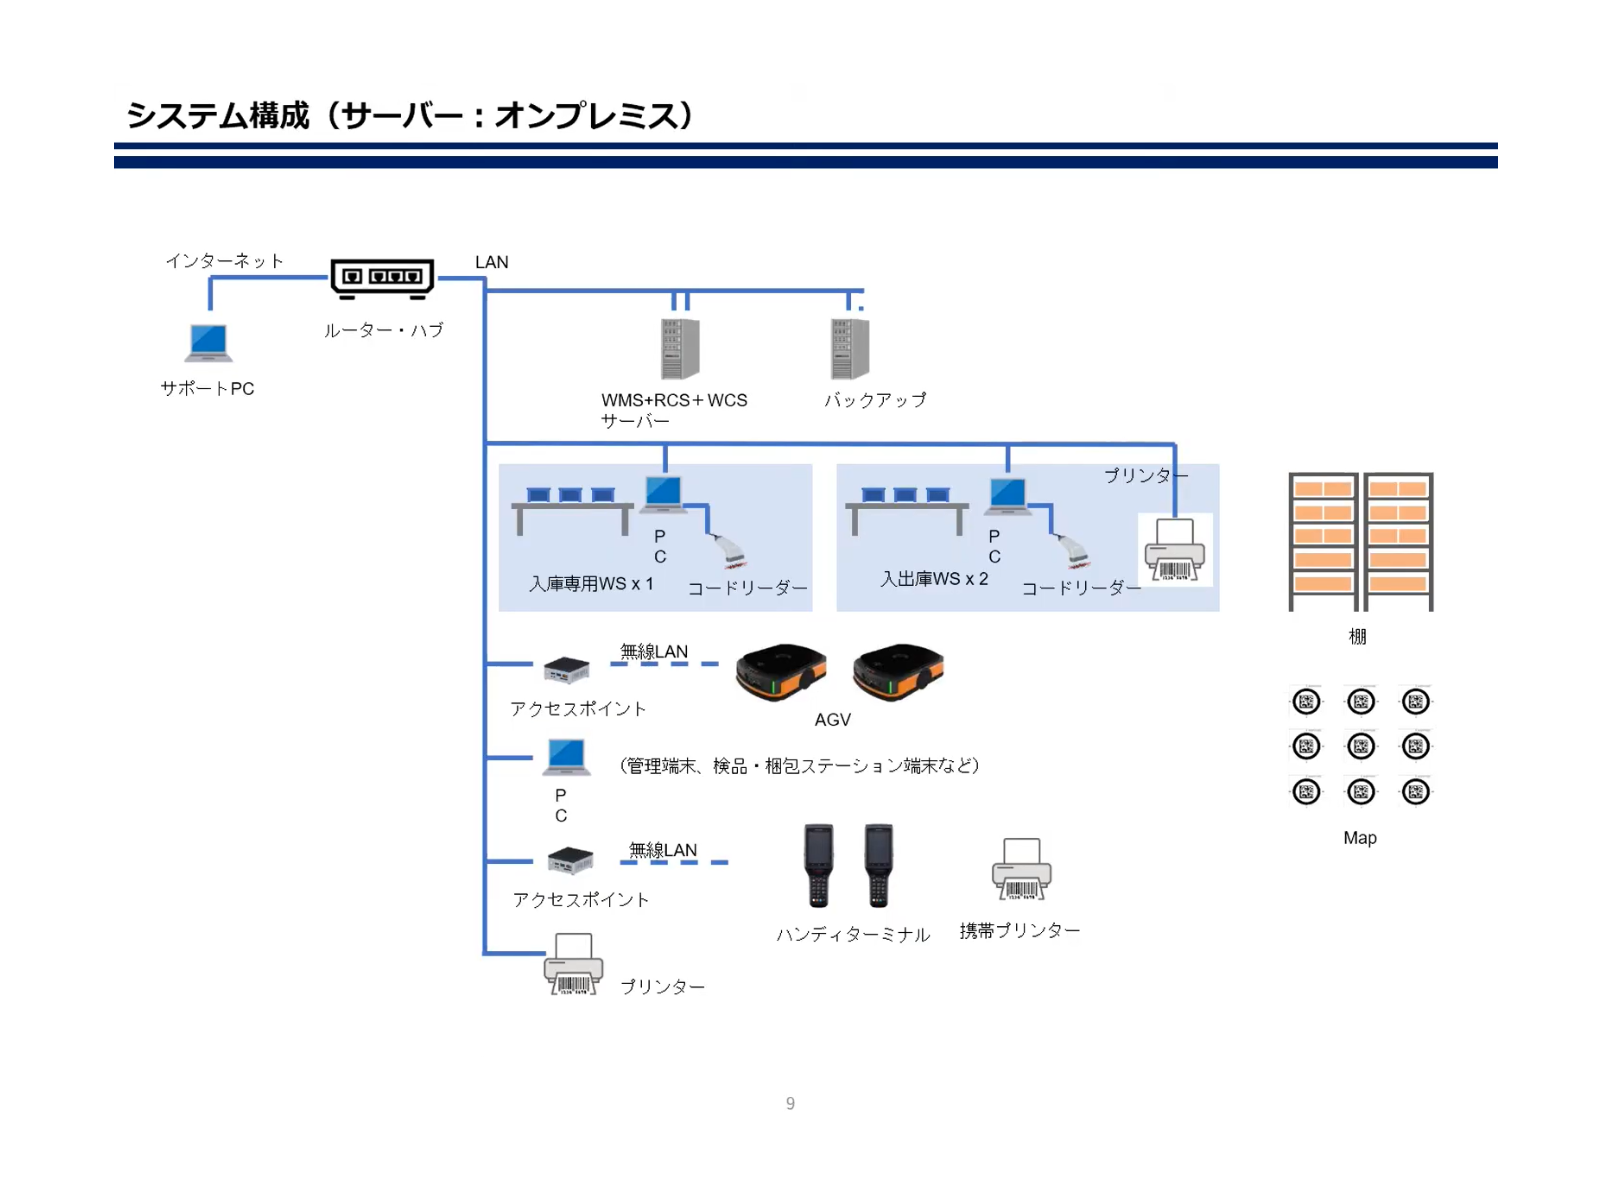
Task: Click the WMS+RCS+WCS server icon
Action: pyautogui.click(x=679, y=349)
